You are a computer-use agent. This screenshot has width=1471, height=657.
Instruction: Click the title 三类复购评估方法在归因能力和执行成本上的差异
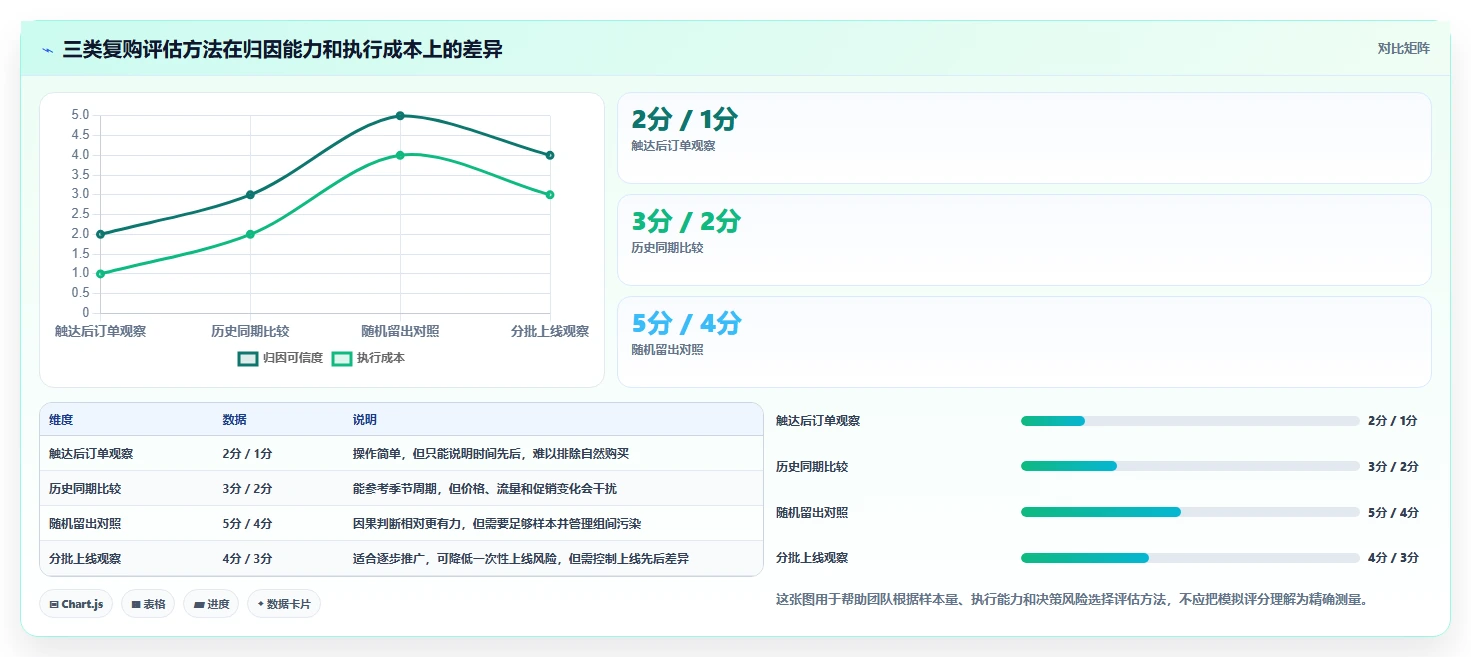(282, 50)
